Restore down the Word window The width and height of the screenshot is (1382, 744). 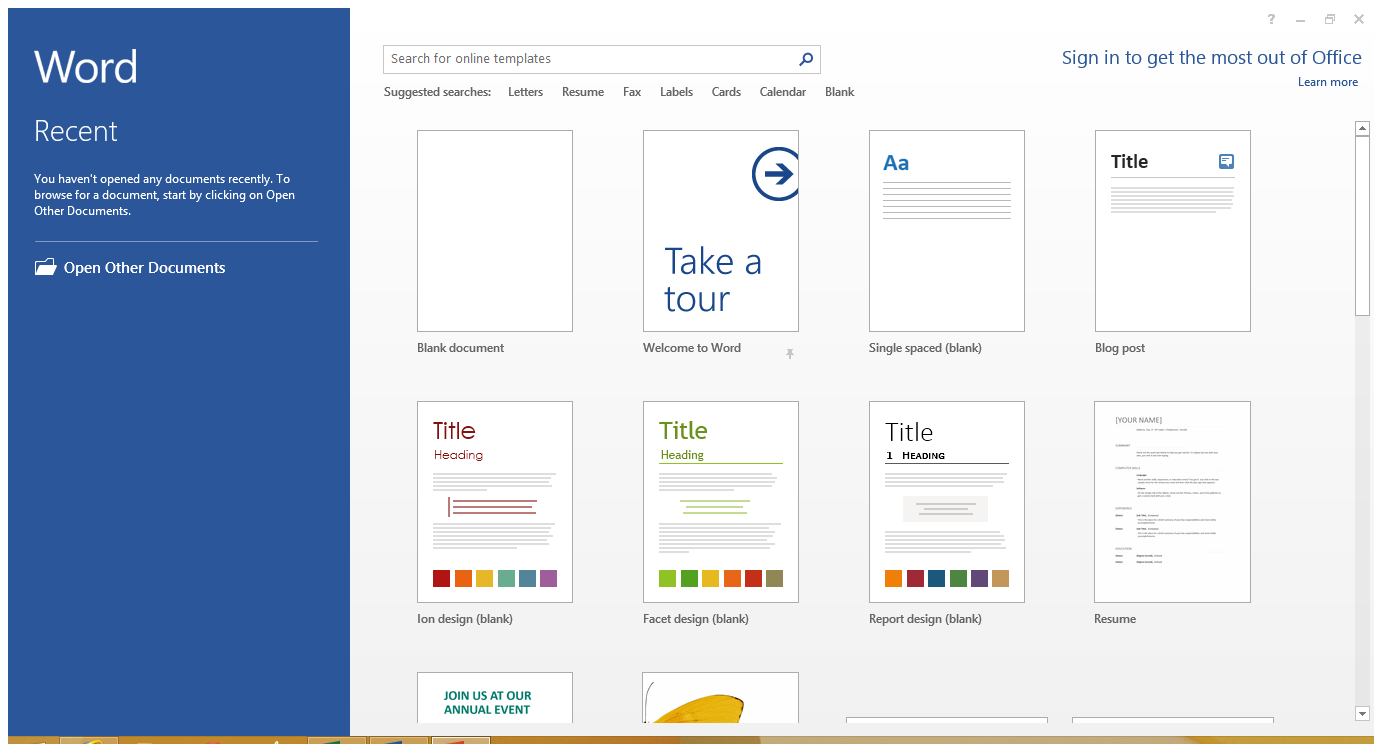[1330, 19]
